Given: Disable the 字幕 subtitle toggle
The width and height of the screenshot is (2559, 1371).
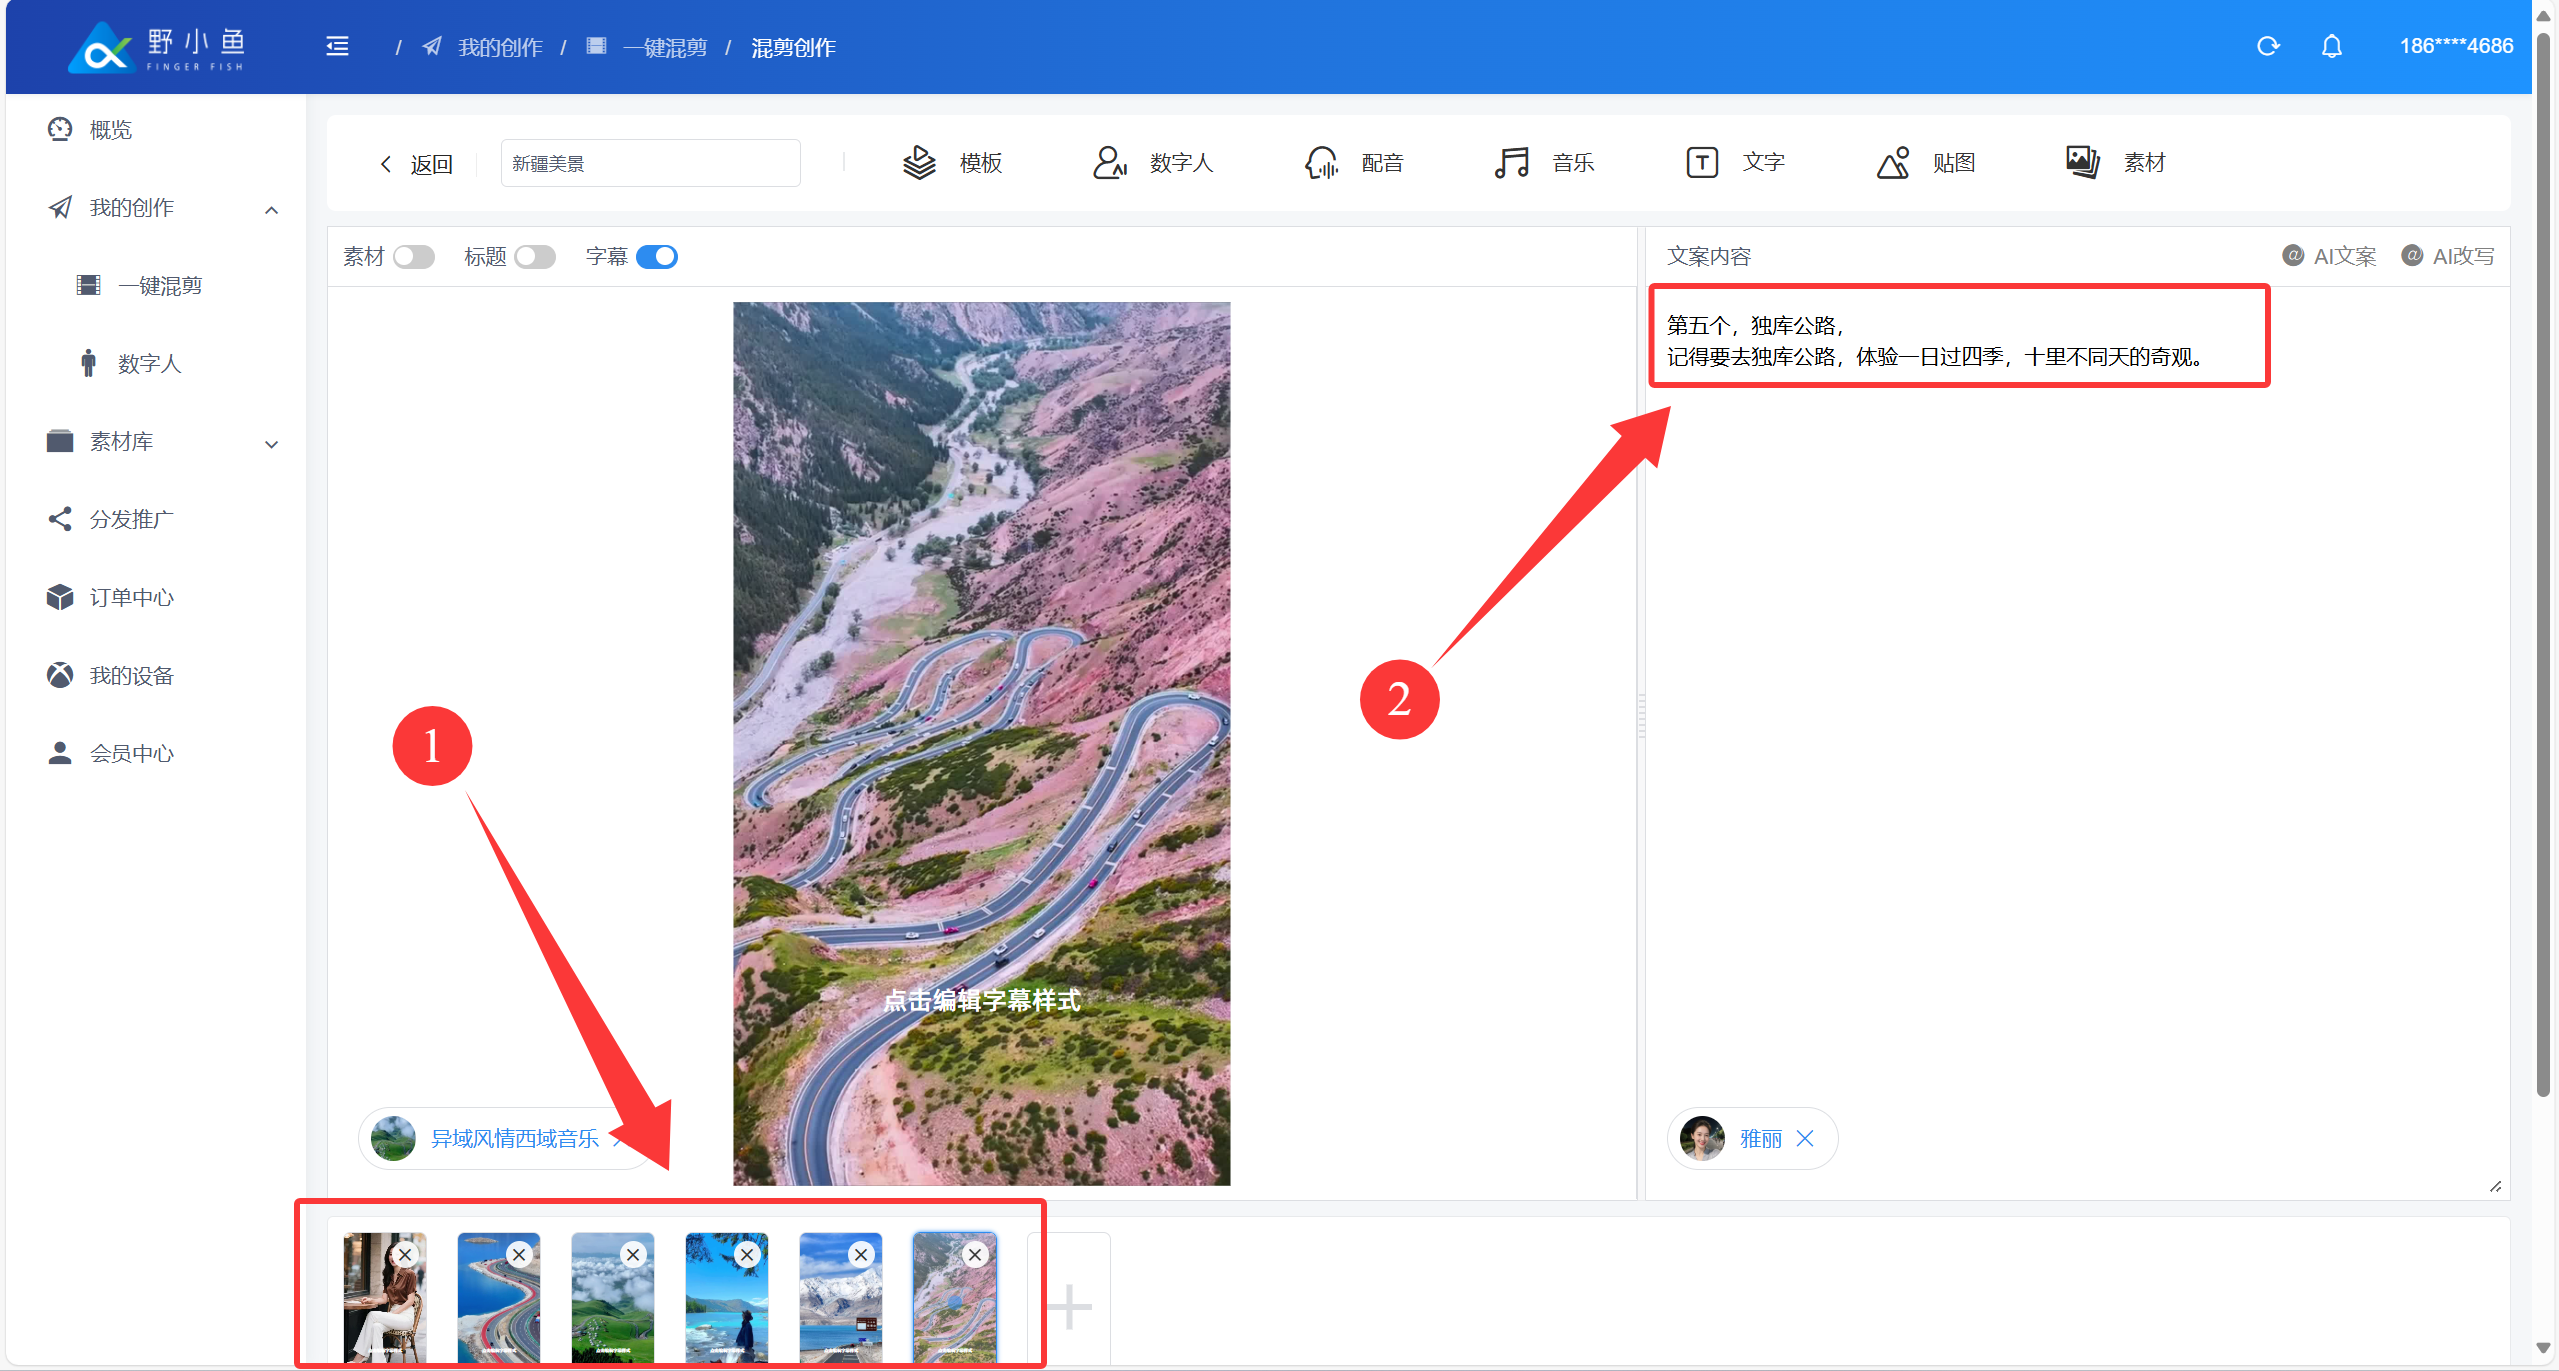Looking at the screenshot, I should click(x=657, y=257).
